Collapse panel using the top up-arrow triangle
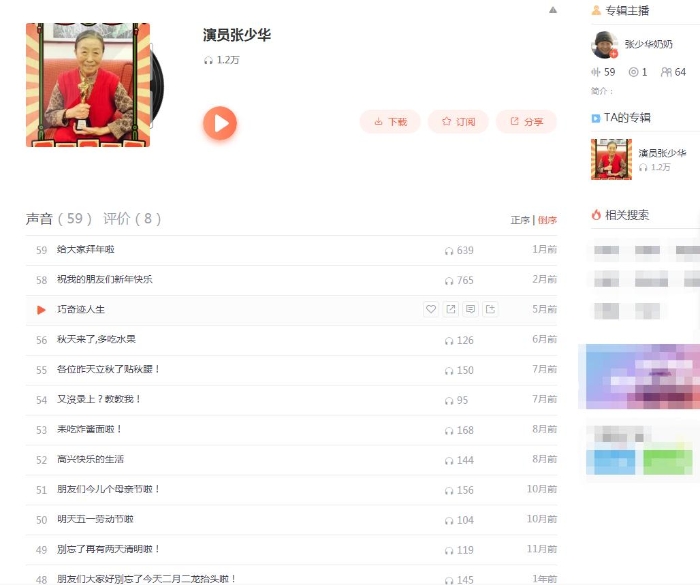Image resolution: width=700 pixels, height=585 pixels. [x=553, y=10]
